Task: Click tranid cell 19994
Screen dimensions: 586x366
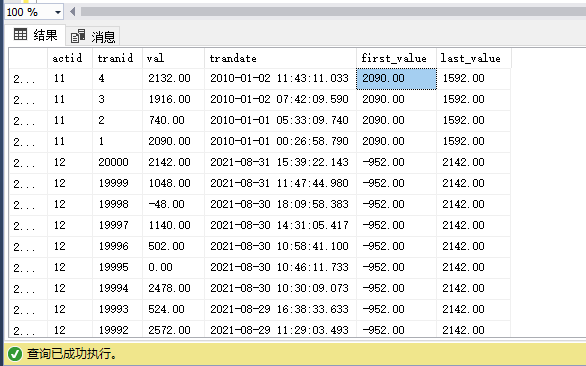Action: click(117, 288)
